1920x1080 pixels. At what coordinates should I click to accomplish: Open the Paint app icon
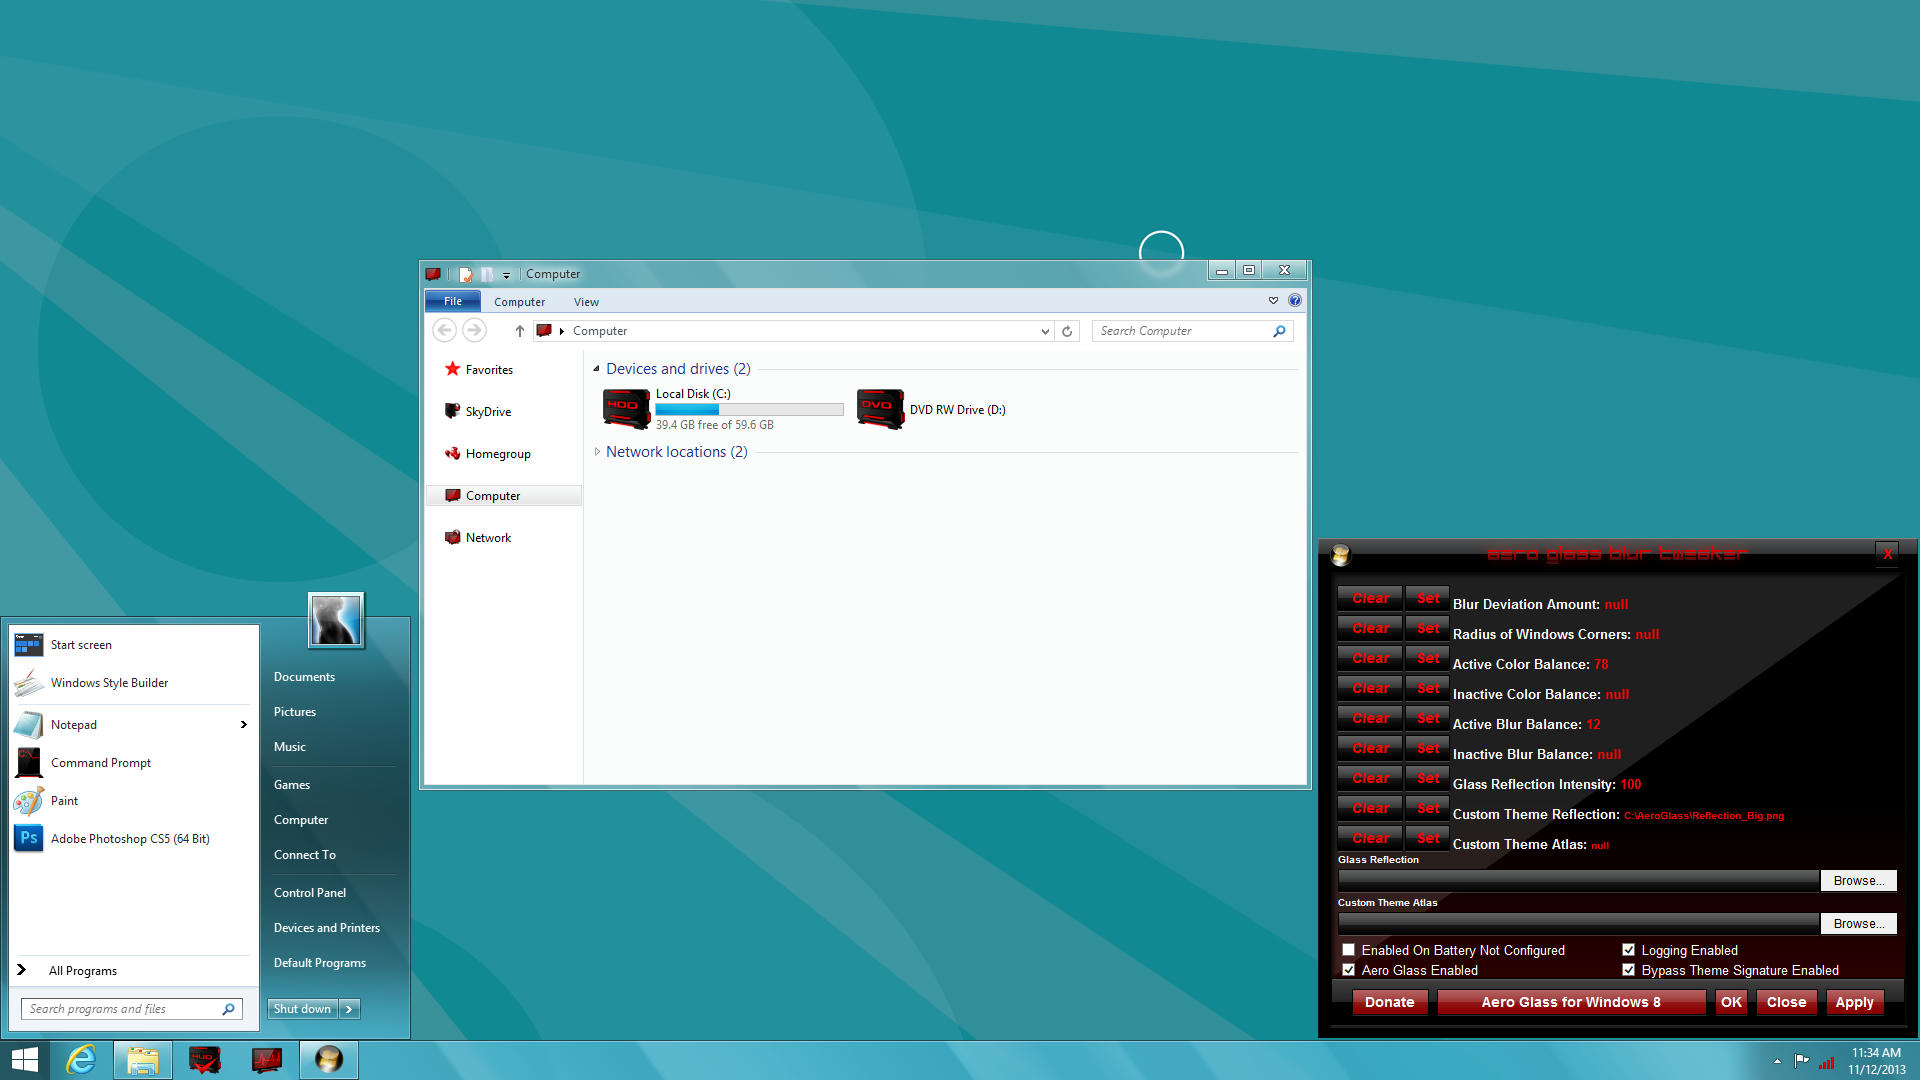[x=29, y=800]
